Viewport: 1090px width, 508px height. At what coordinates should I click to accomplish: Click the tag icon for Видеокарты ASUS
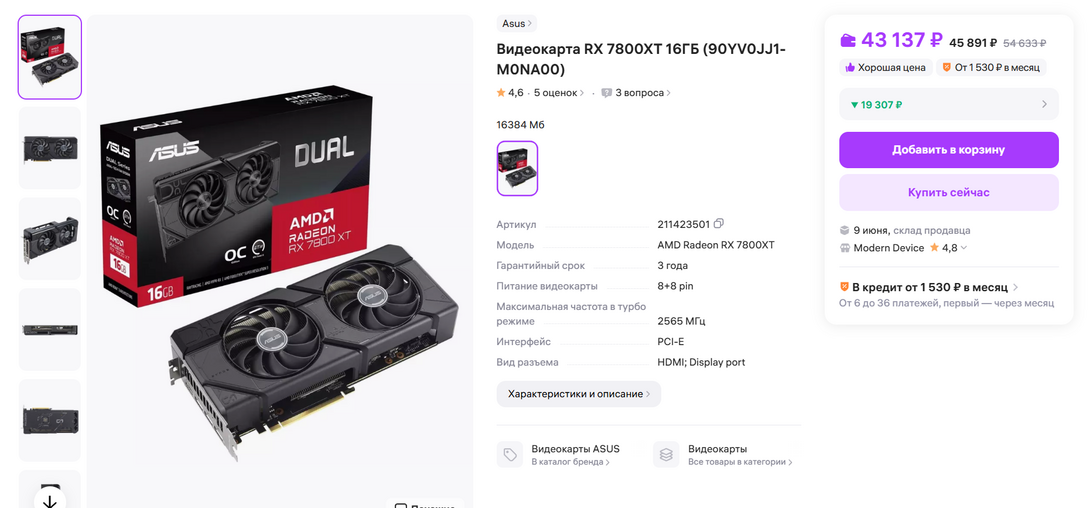[x=510, y=454]
